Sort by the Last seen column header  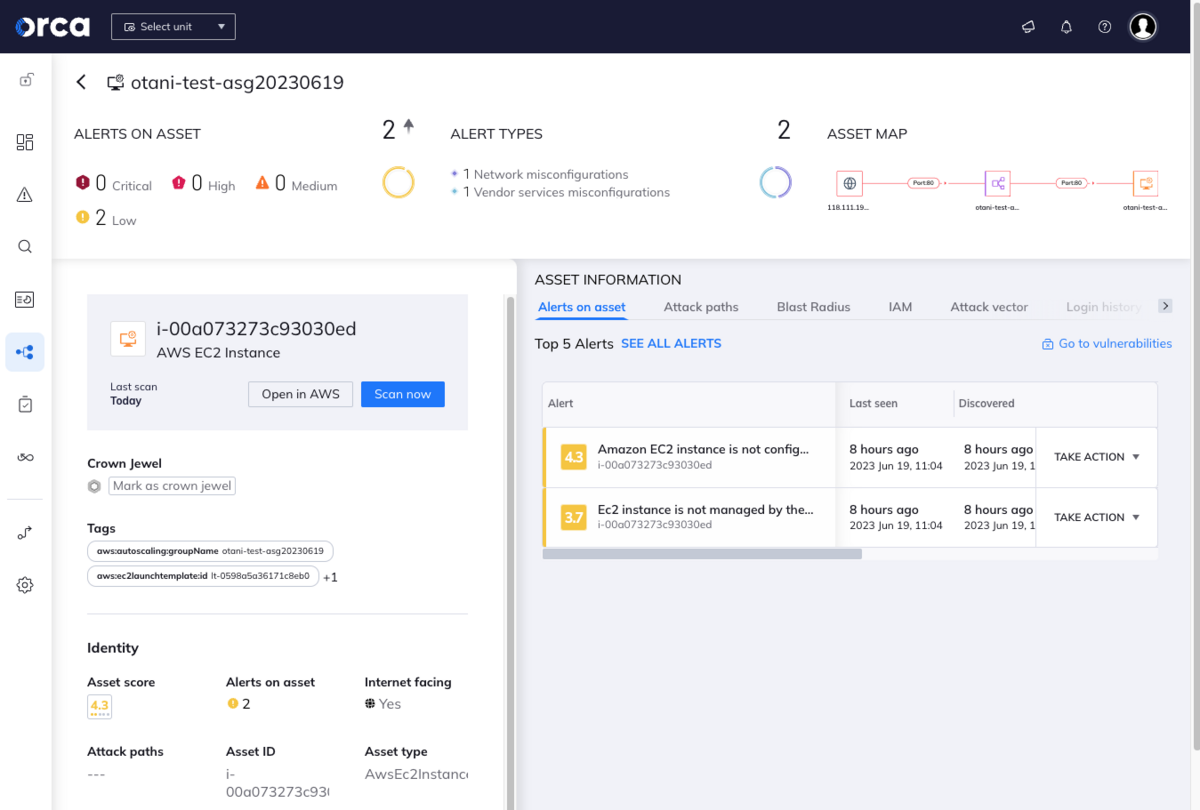point(873,403)
